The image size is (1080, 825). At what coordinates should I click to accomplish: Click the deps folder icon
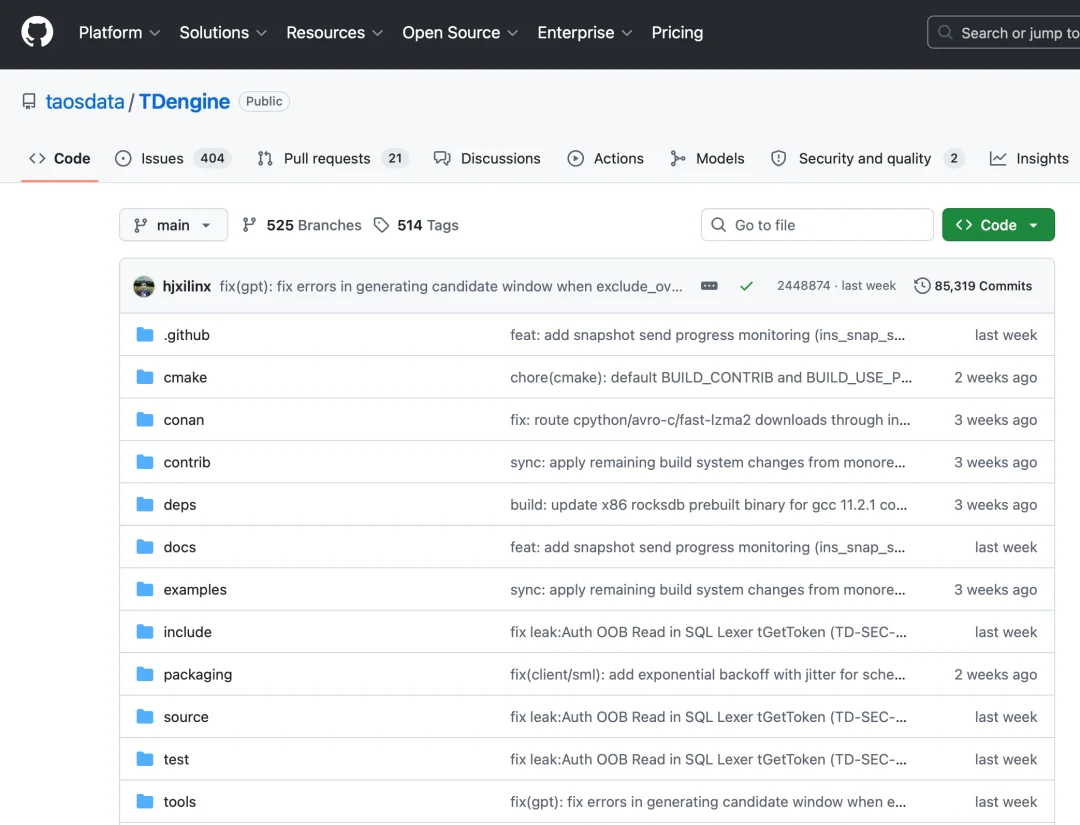pyautogui.click(x=145, y=505)
